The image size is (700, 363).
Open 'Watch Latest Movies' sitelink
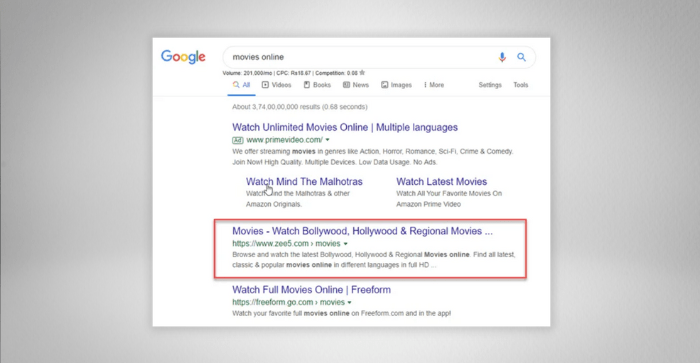coord(442,182)
